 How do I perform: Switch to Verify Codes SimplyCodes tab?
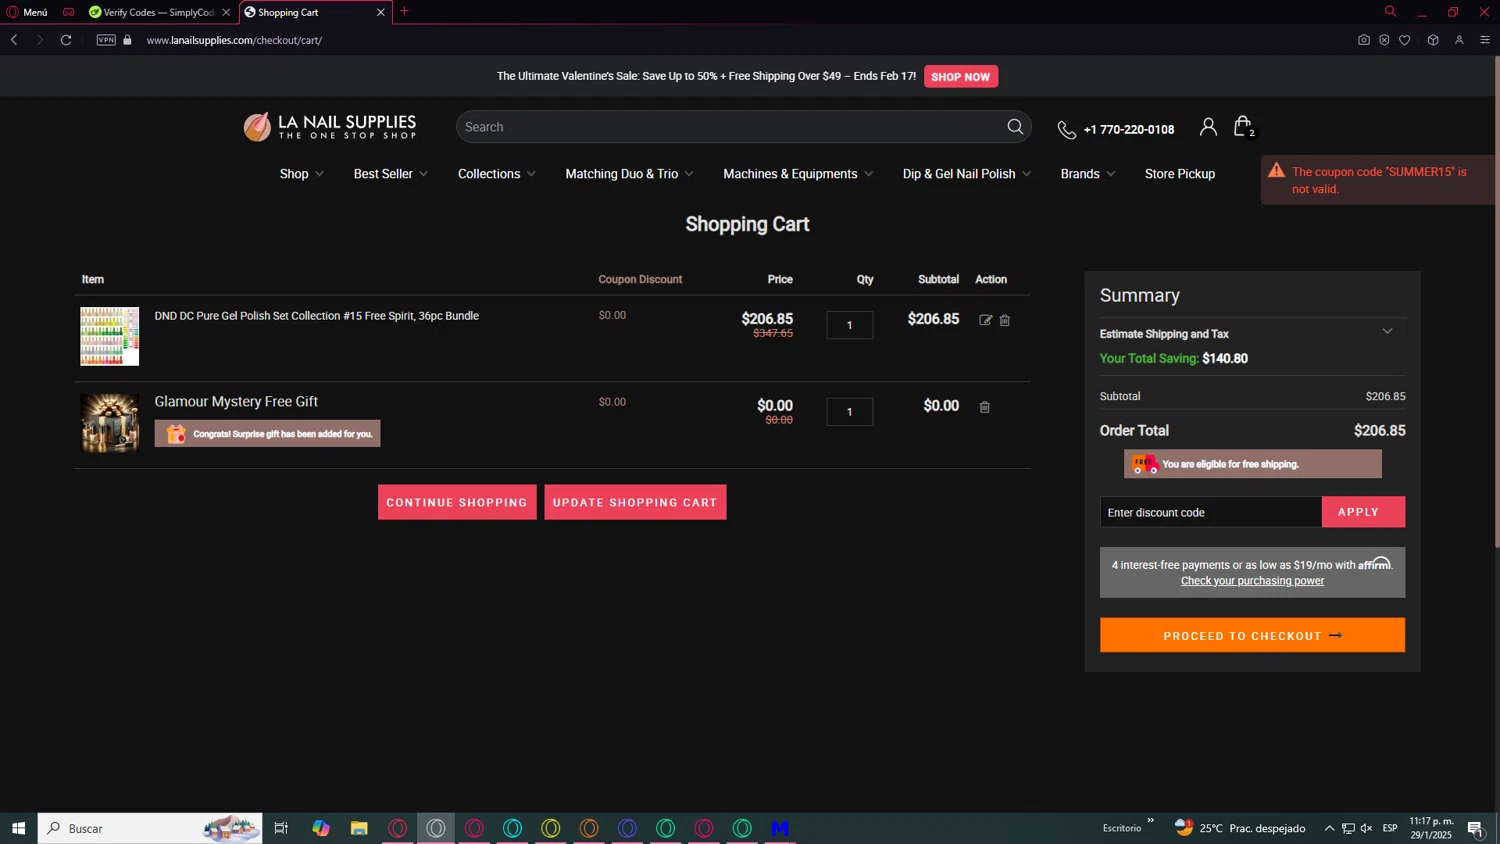coord(158,12)
